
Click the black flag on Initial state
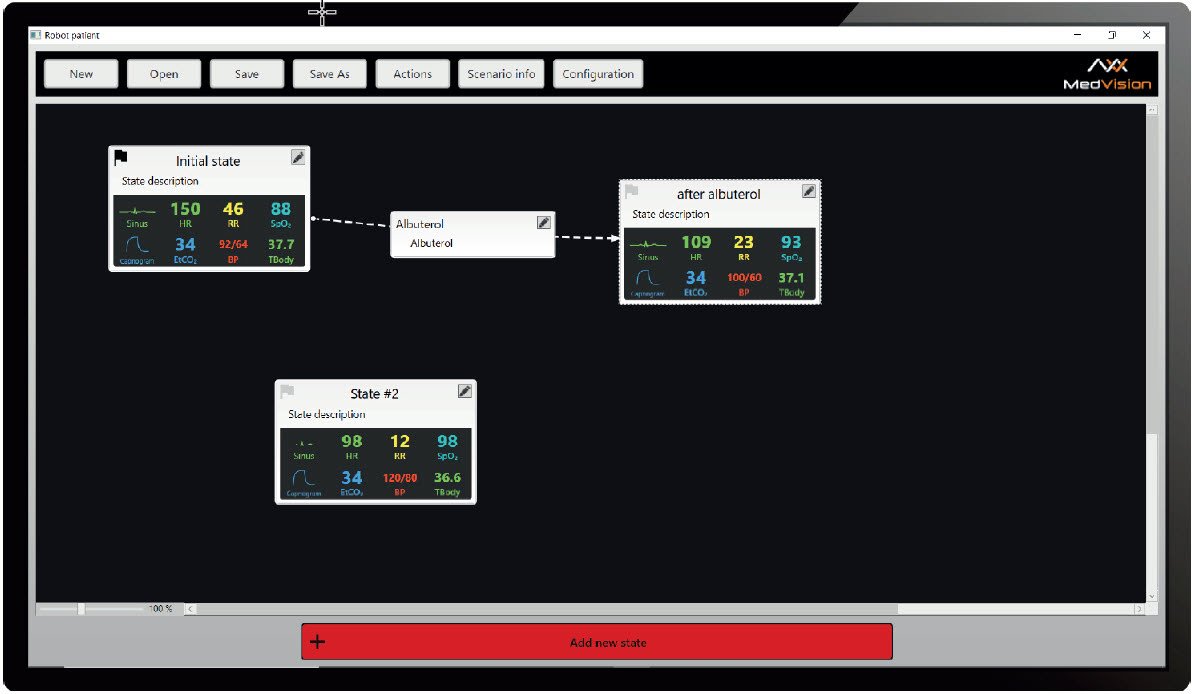click(121, 157)
